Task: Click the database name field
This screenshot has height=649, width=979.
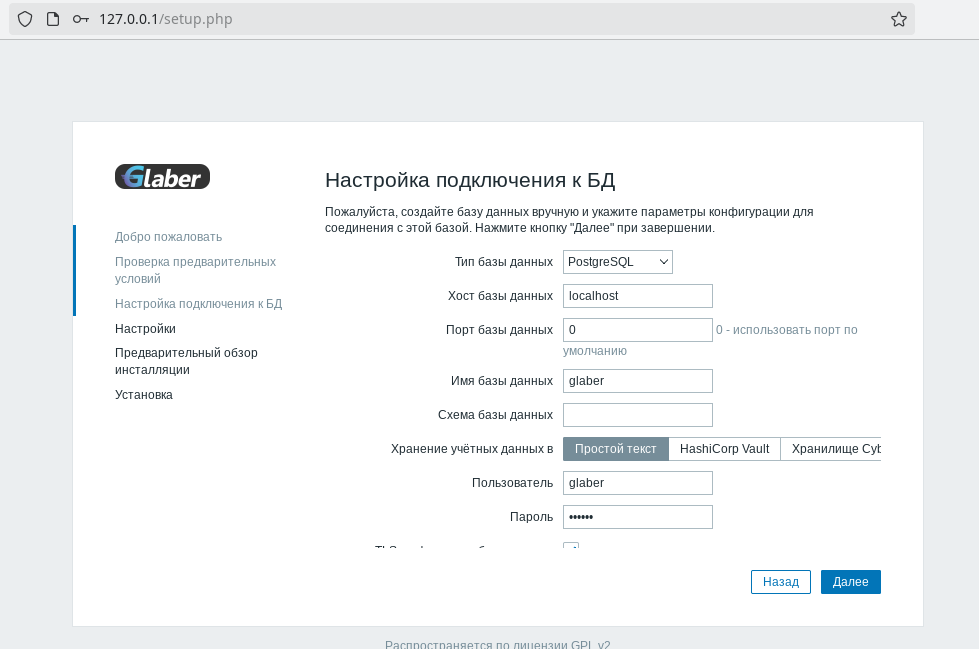Action: pyautogui.click(x=637, y=381)
